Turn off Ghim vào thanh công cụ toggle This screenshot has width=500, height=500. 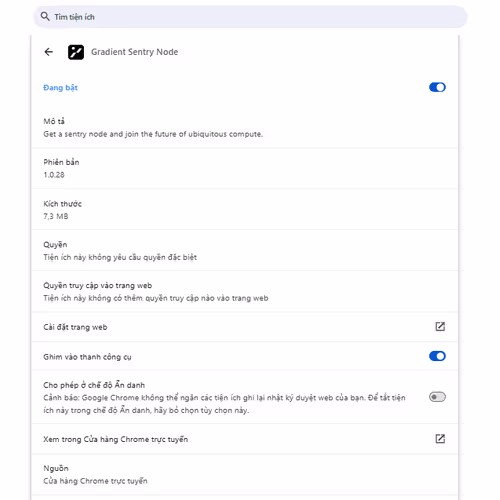pos(437,356)
